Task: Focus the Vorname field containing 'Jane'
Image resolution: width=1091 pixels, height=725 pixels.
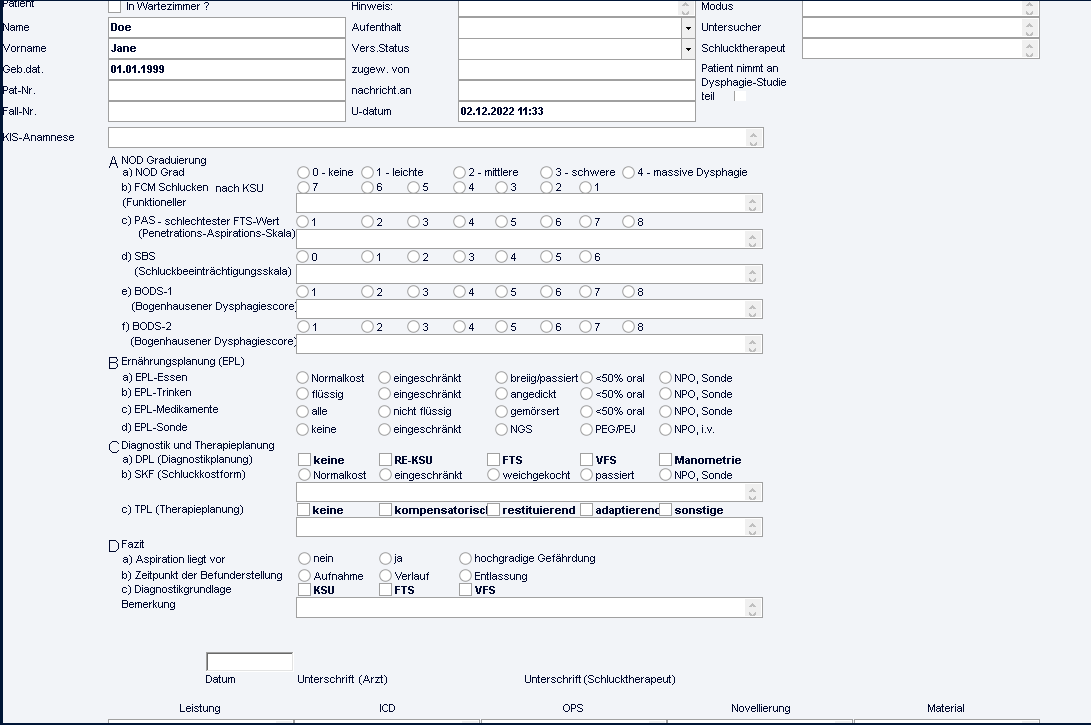Action: point(227,49)
